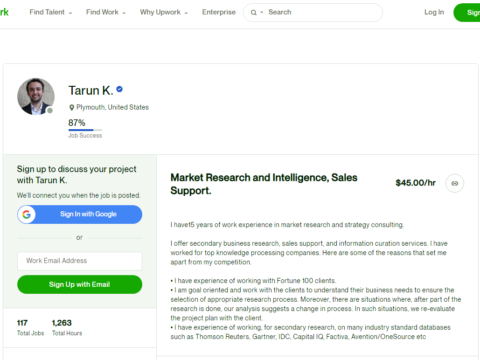Click Sign In with Google button
480x360 pixels.
coord(80,214)
